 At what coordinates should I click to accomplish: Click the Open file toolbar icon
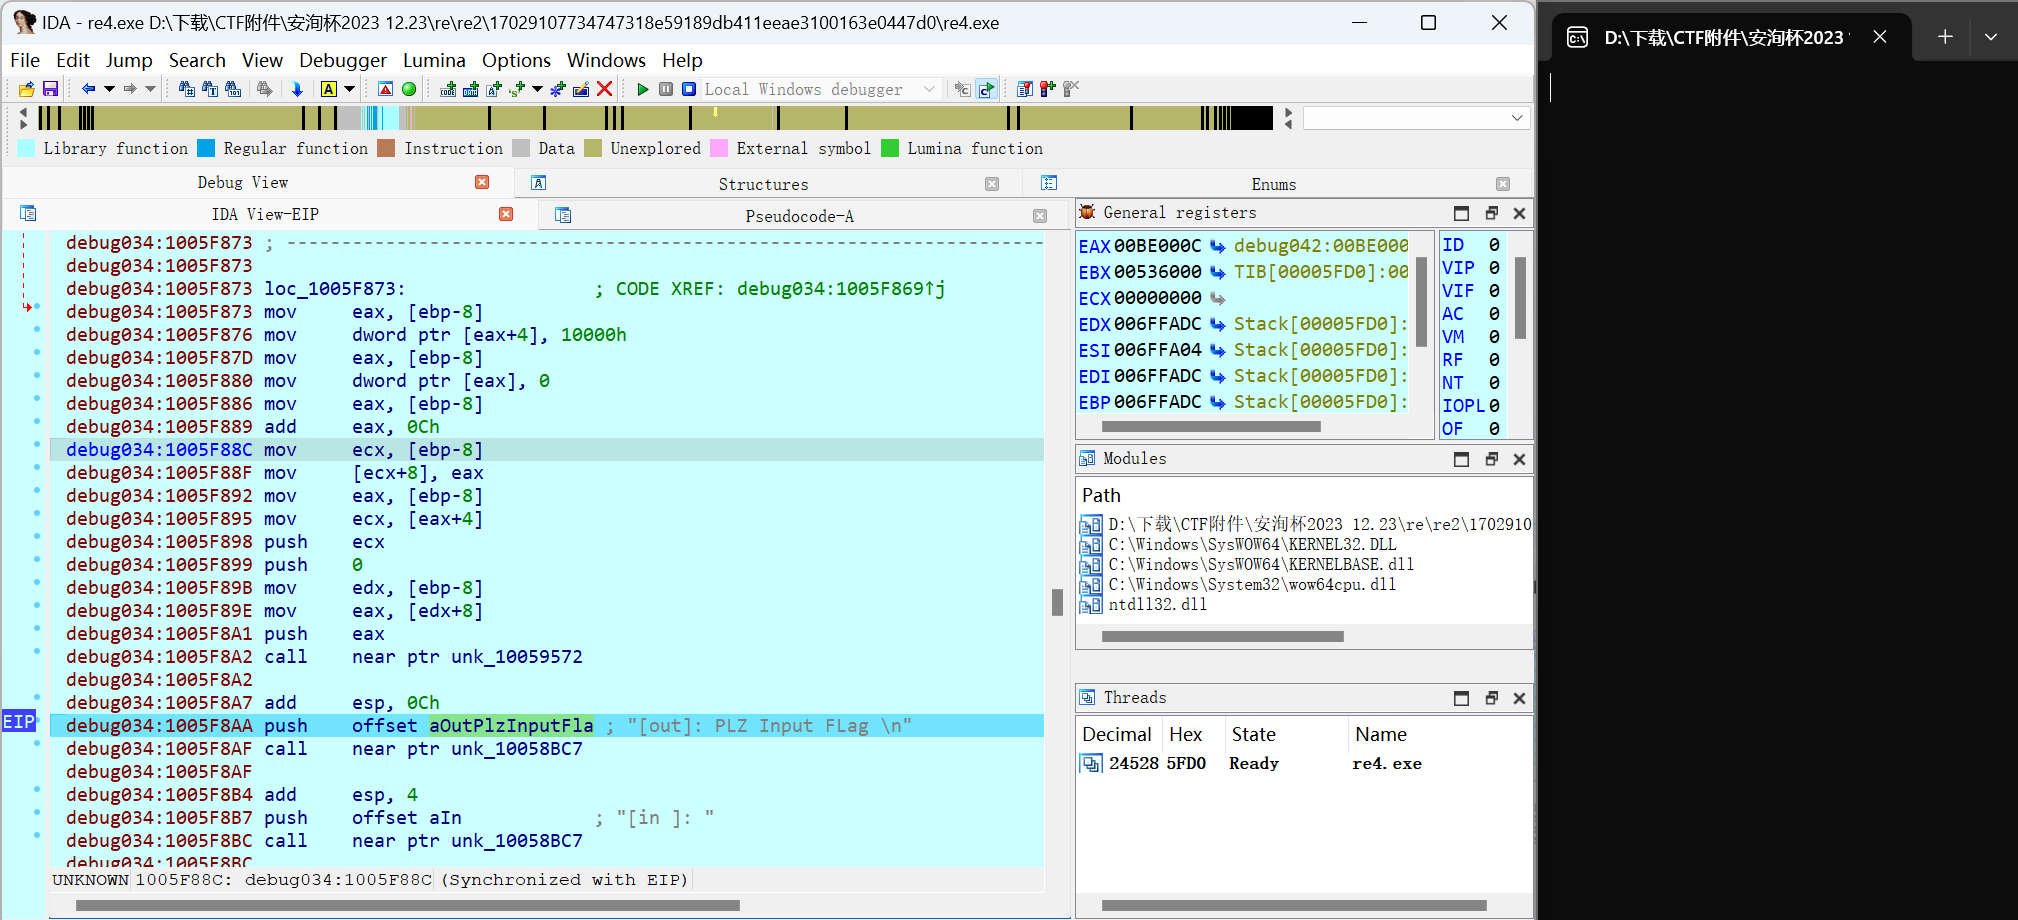coord(27,89)
